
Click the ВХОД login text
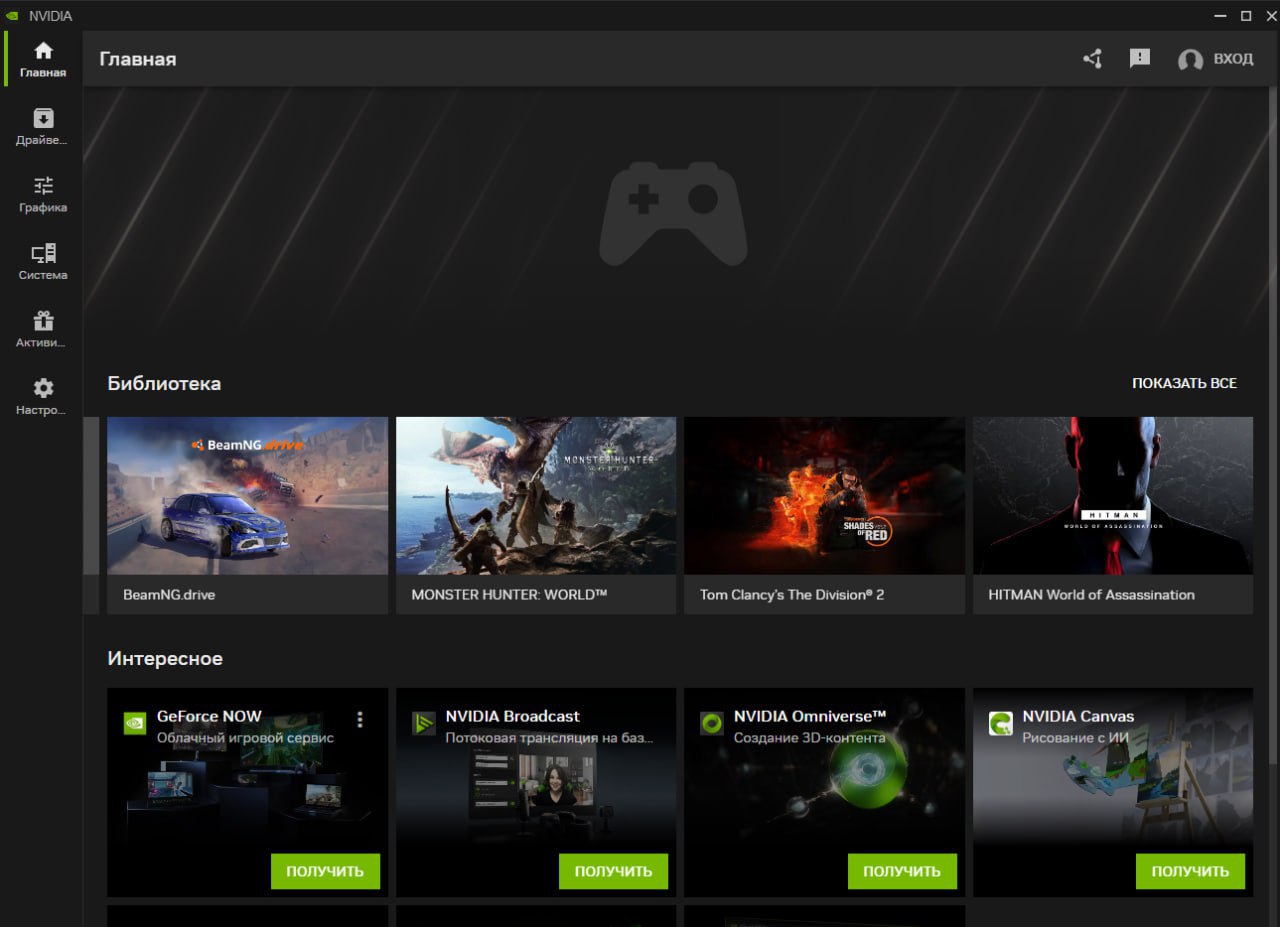point(1233,59)
